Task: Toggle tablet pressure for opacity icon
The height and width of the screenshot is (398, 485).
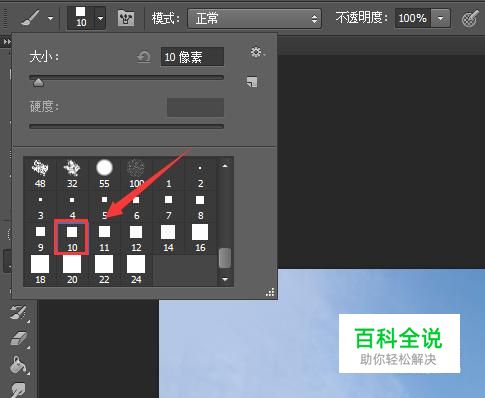Action: (x=471, y=19)
